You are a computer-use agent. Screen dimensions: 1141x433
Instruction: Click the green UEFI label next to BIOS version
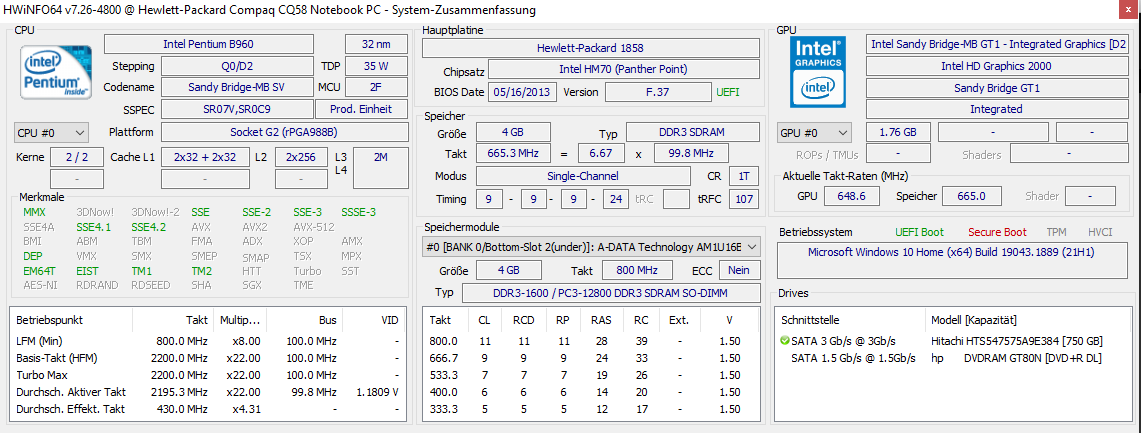(728, 92)
